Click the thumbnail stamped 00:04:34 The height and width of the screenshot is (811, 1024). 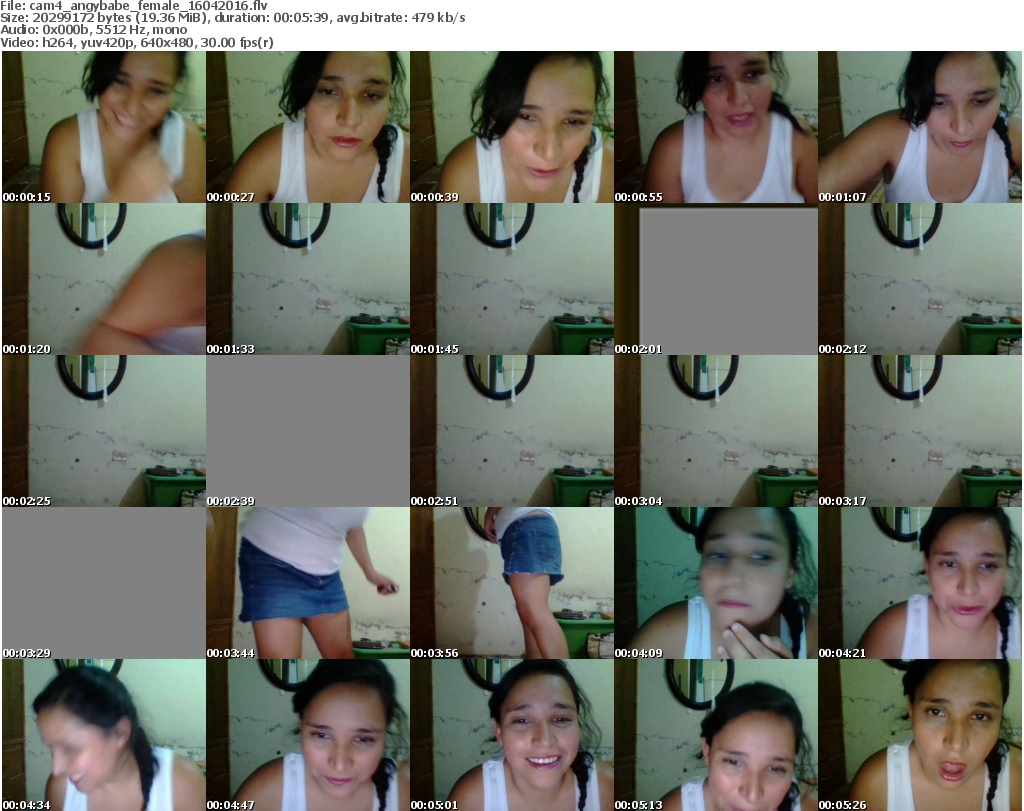tap(104, 735)
